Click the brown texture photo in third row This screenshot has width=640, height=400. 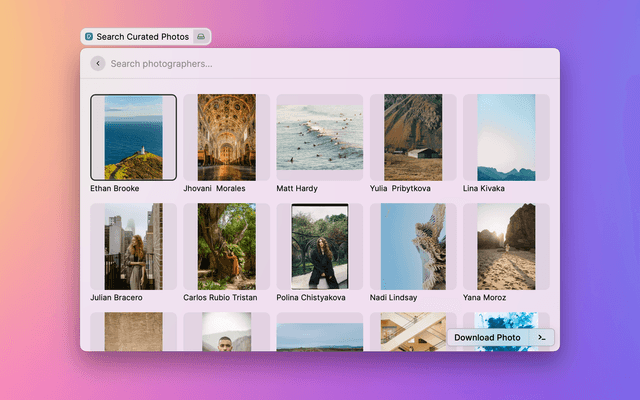(x=133, y=331)
